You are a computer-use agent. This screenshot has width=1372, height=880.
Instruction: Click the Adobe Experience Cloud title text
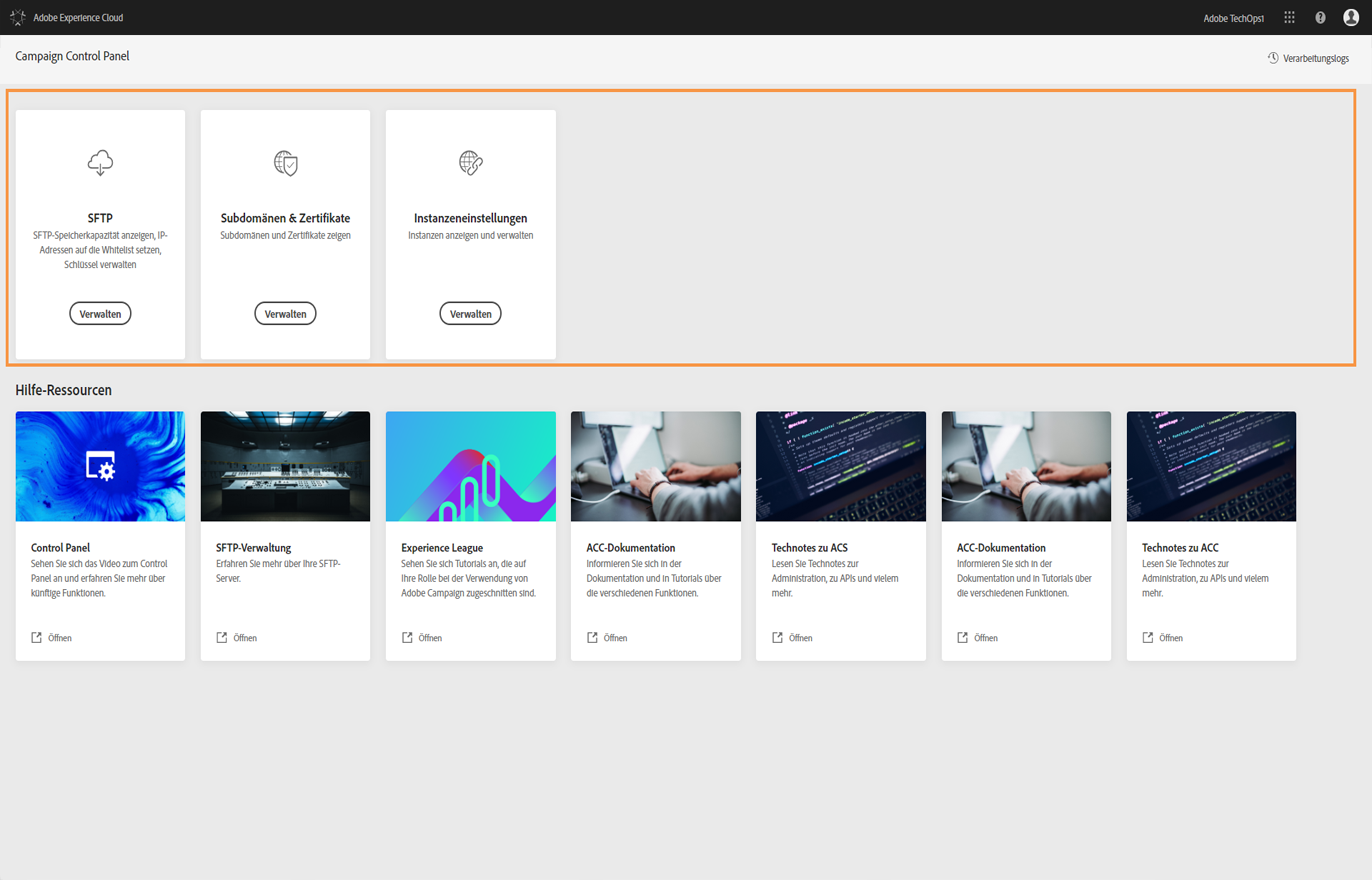(x=79, y=18)
